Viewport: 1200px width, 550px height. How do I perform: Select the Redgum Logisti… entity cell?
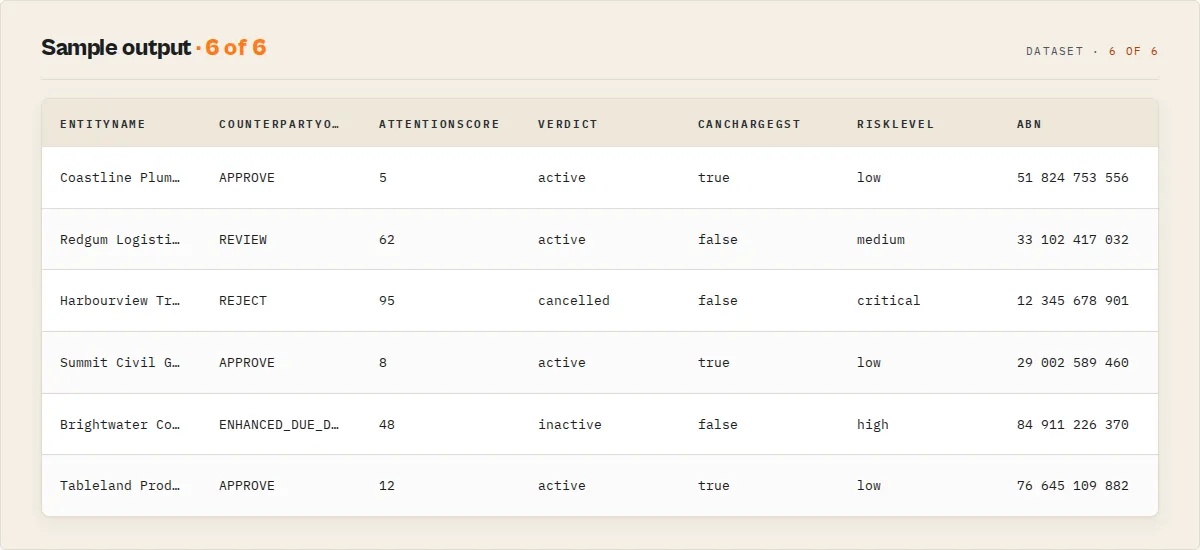click(120, 240)
